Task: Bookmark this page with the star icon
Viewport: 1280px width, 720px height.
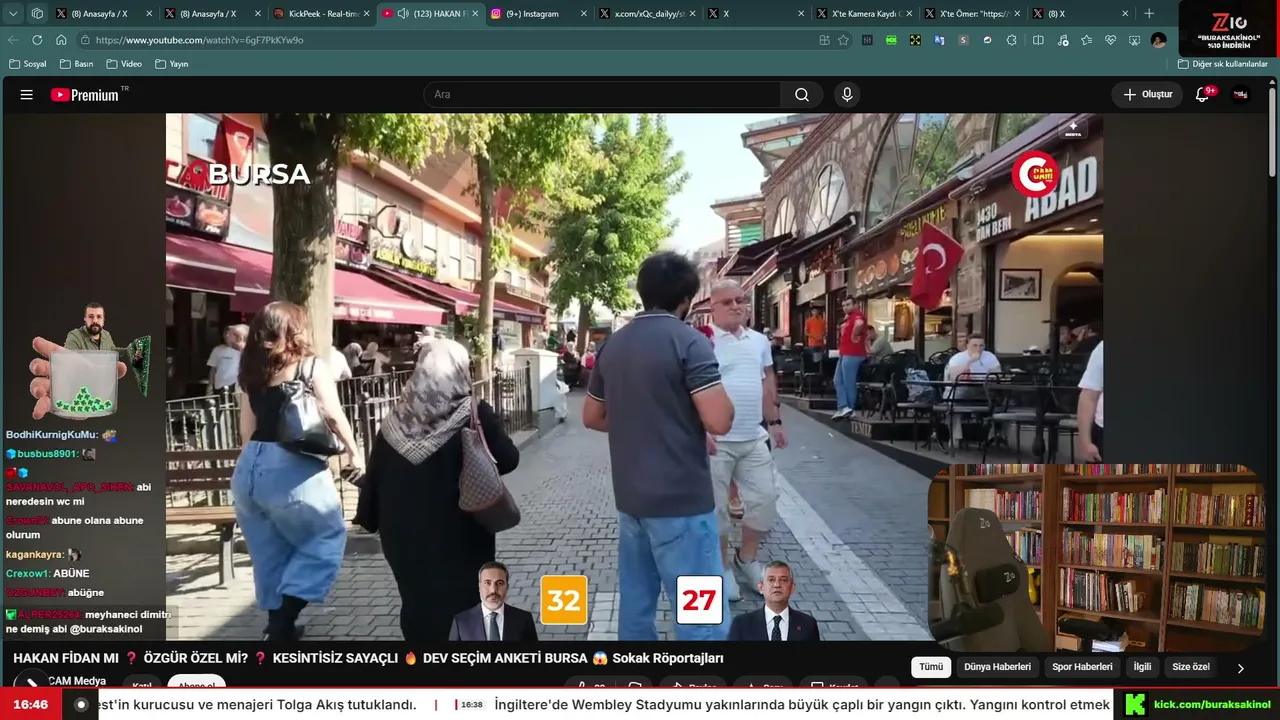Action: [843, 40]
